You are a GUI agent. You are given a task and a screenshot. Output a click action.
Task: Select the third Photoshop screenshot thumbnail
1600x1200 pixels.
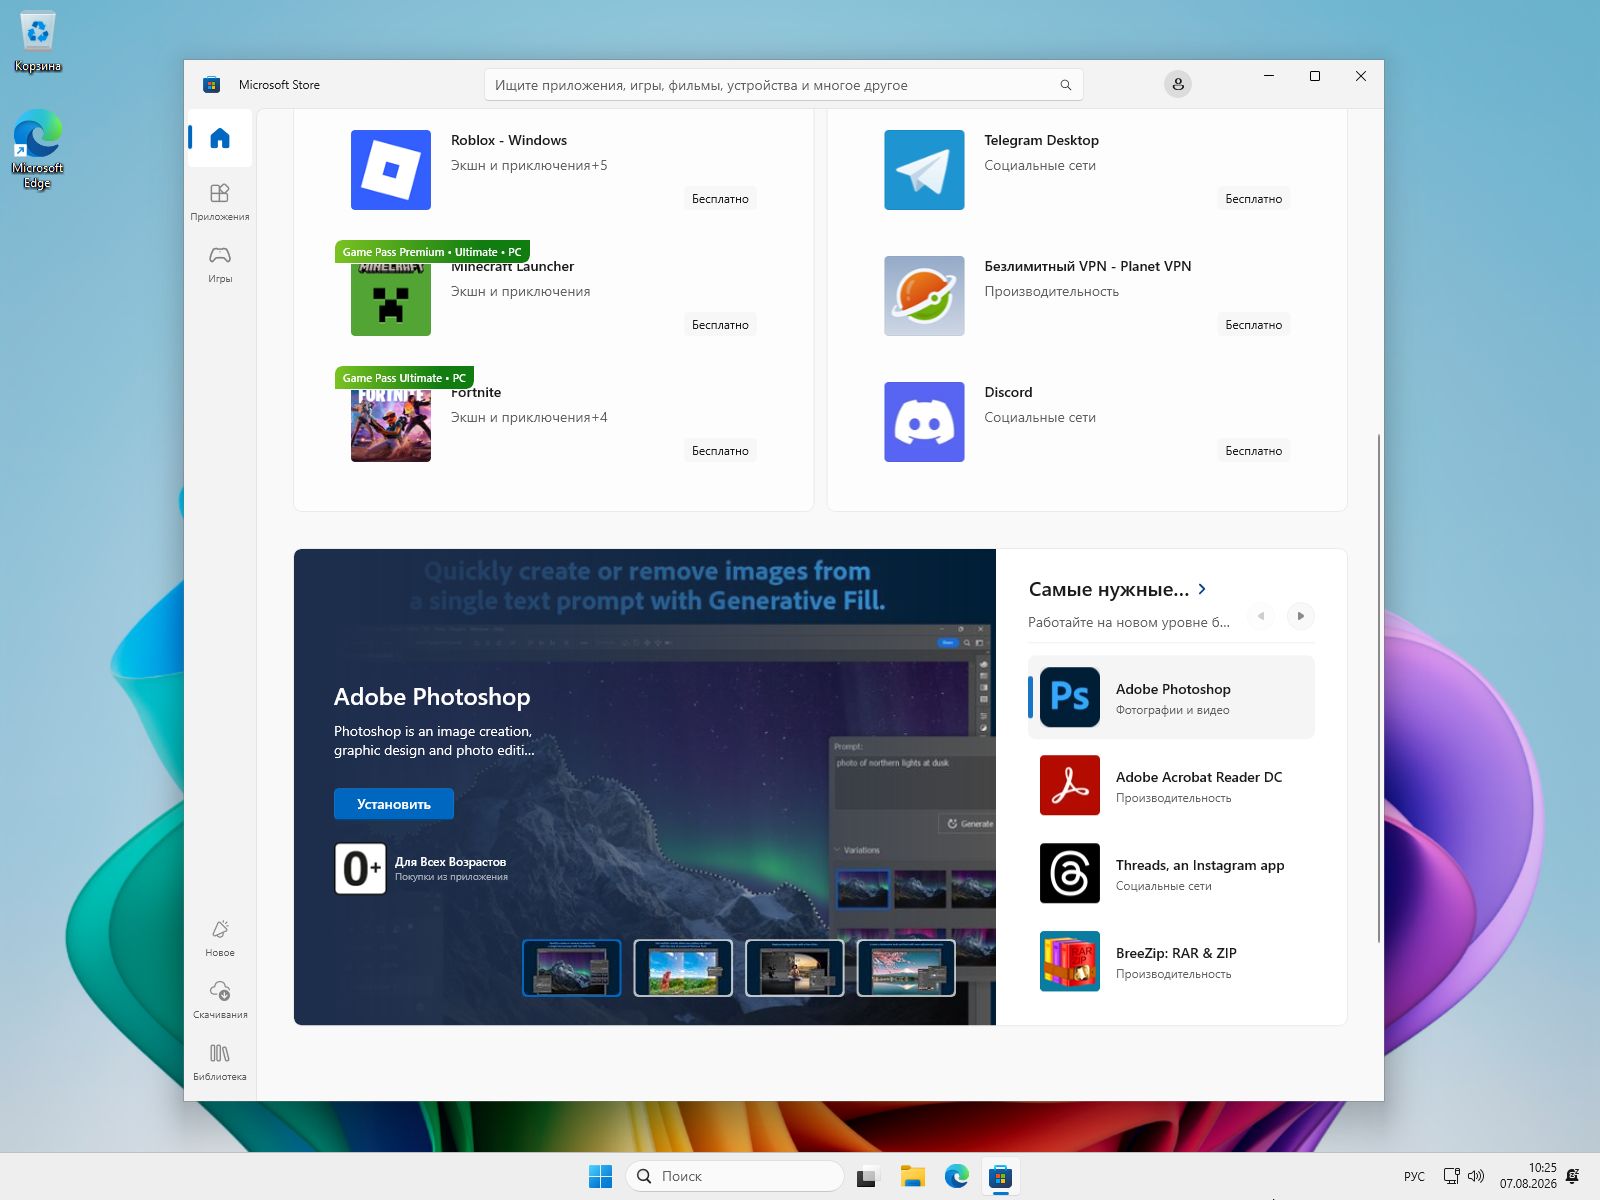pos(795,968)
